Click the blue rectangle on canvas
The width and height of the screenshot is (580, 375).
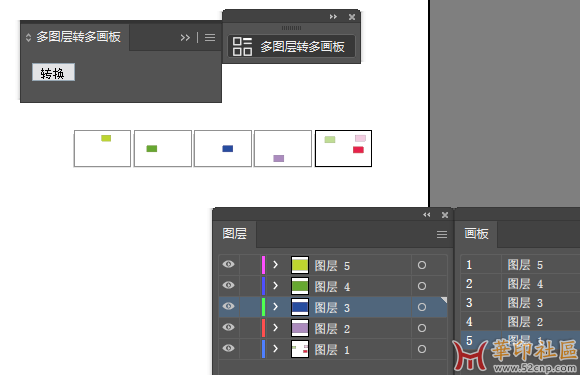pos(227,149)
